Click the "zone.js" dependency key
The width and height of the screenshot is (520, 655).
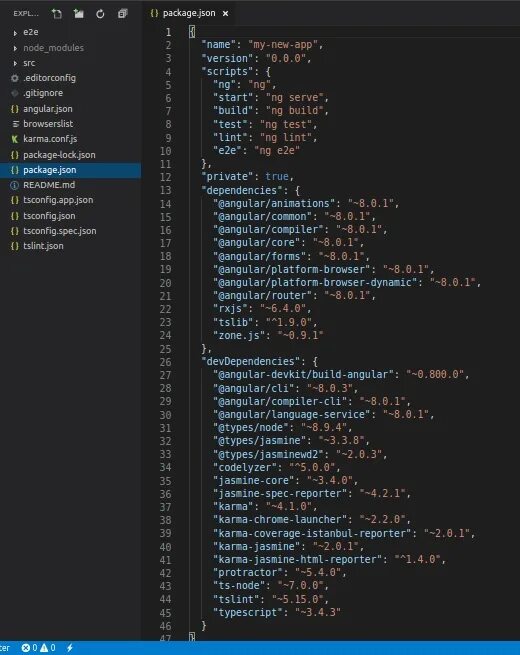click(x=239, y=335)
